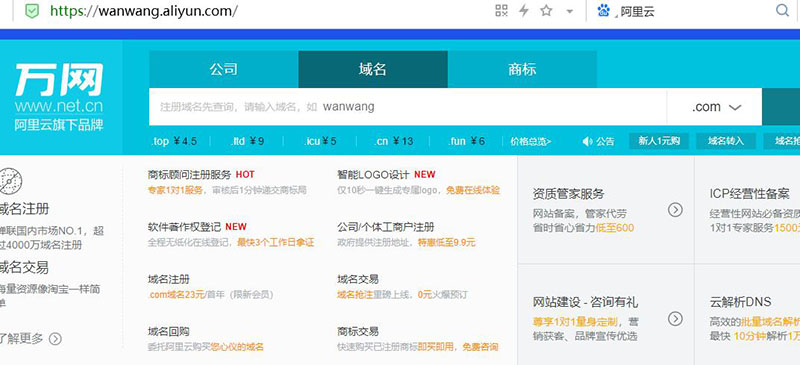Open the 域名交易 link with 域名抢注

click(x=358, y=279)
